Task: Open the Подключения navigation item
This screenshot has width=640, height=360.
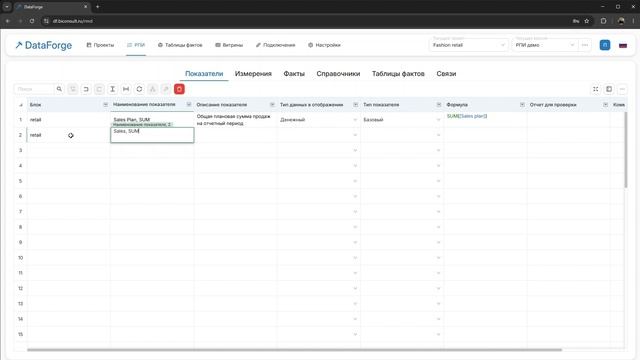Action: coord(276,45)
